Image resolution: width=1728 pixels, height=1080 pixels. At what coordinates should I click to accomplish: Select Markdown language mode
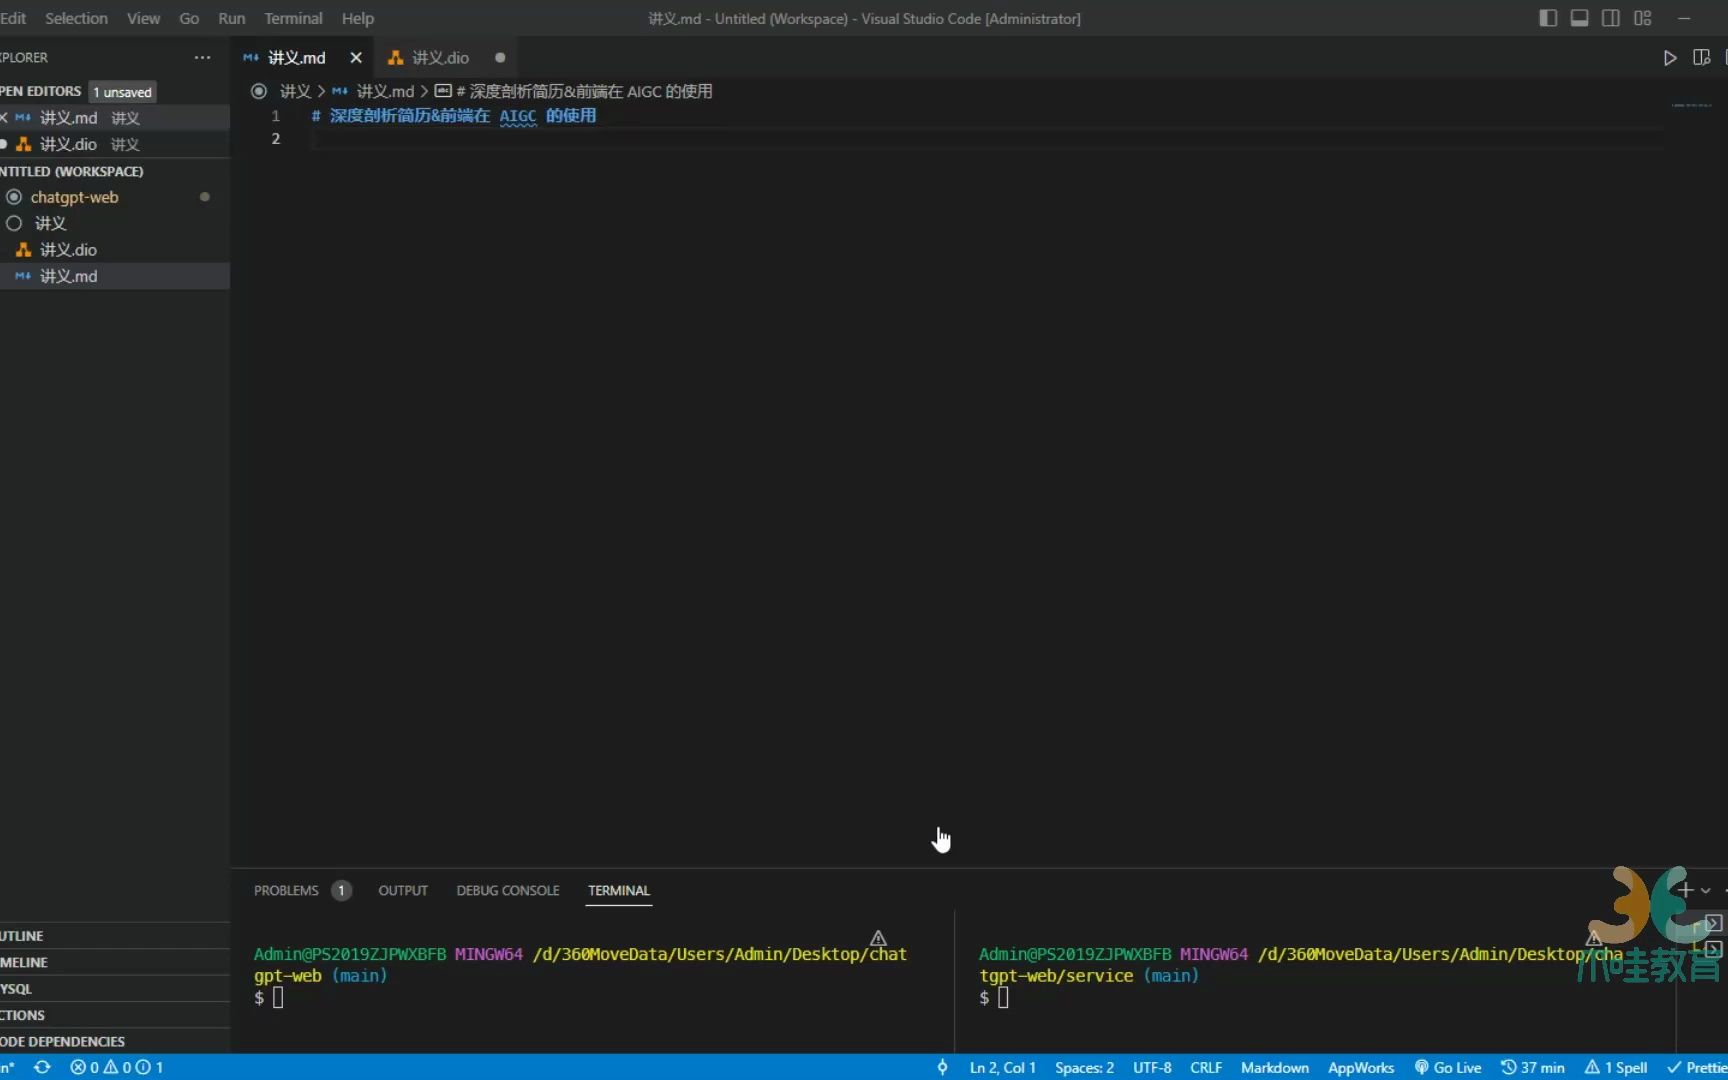(x=1275, y=1067)
